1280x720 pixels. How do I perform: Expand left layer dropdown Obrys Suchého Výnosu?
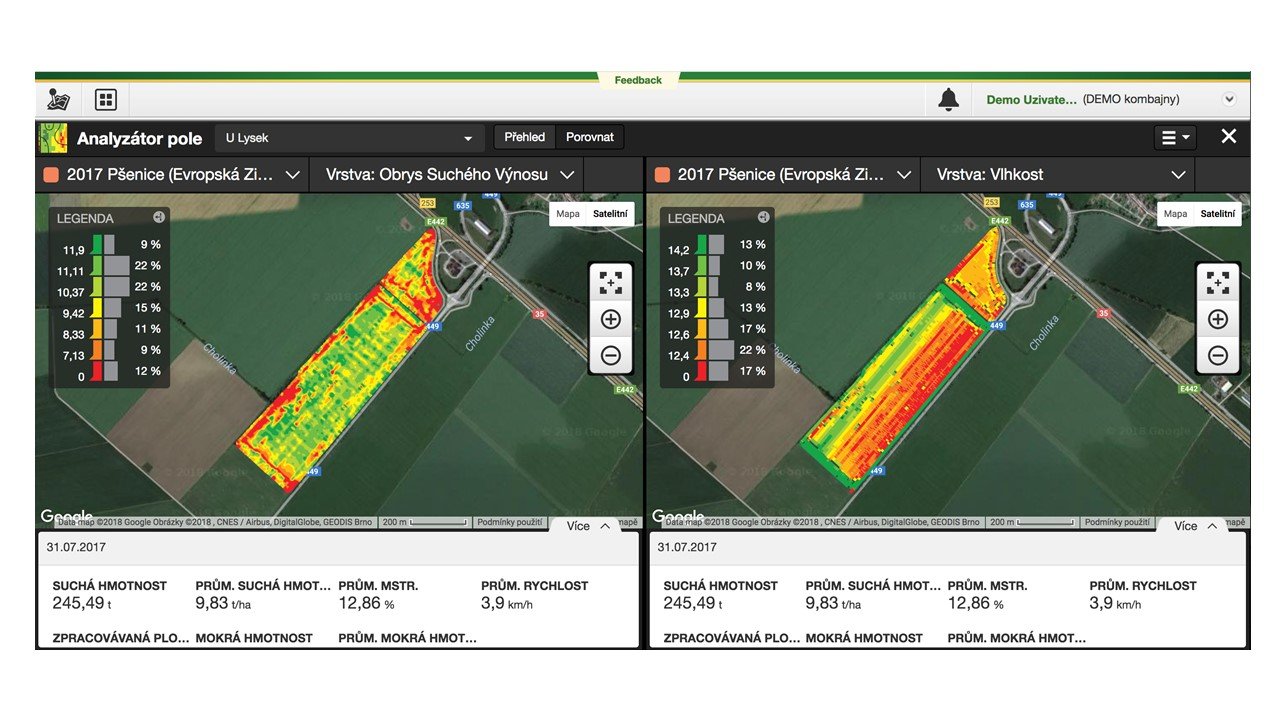[450, 175]
